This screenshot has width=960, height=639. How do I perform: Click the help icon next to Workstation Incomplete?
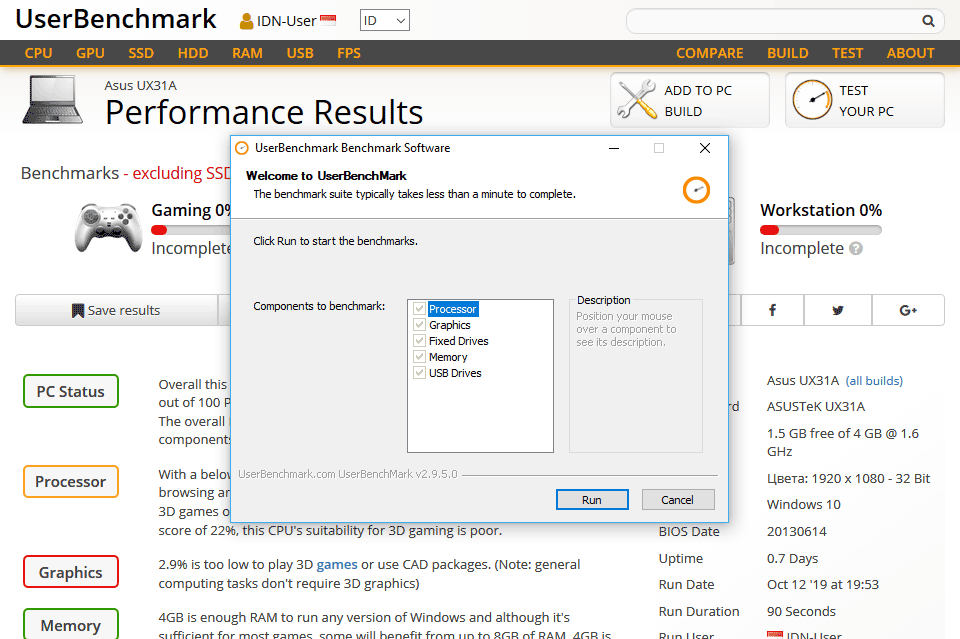coord(856,248)
